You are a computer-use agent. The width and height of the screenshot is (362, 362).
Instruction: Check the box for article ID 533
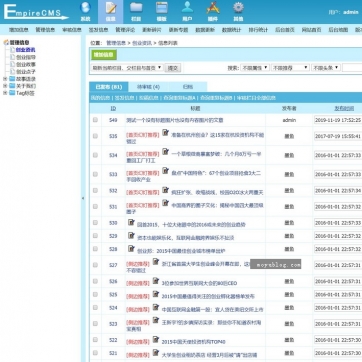pyautogui.click(x=95, y=174)
